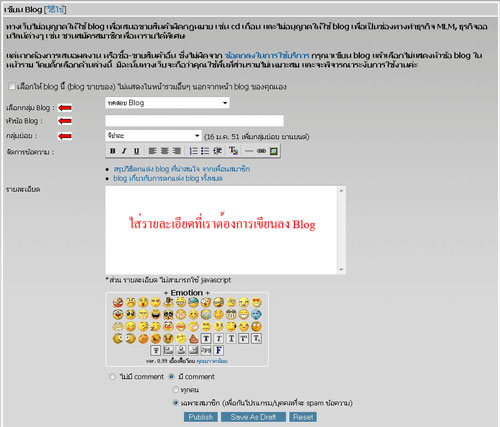Click the Blog title input field
500x427 pixels.
click(x=195, y=121)
